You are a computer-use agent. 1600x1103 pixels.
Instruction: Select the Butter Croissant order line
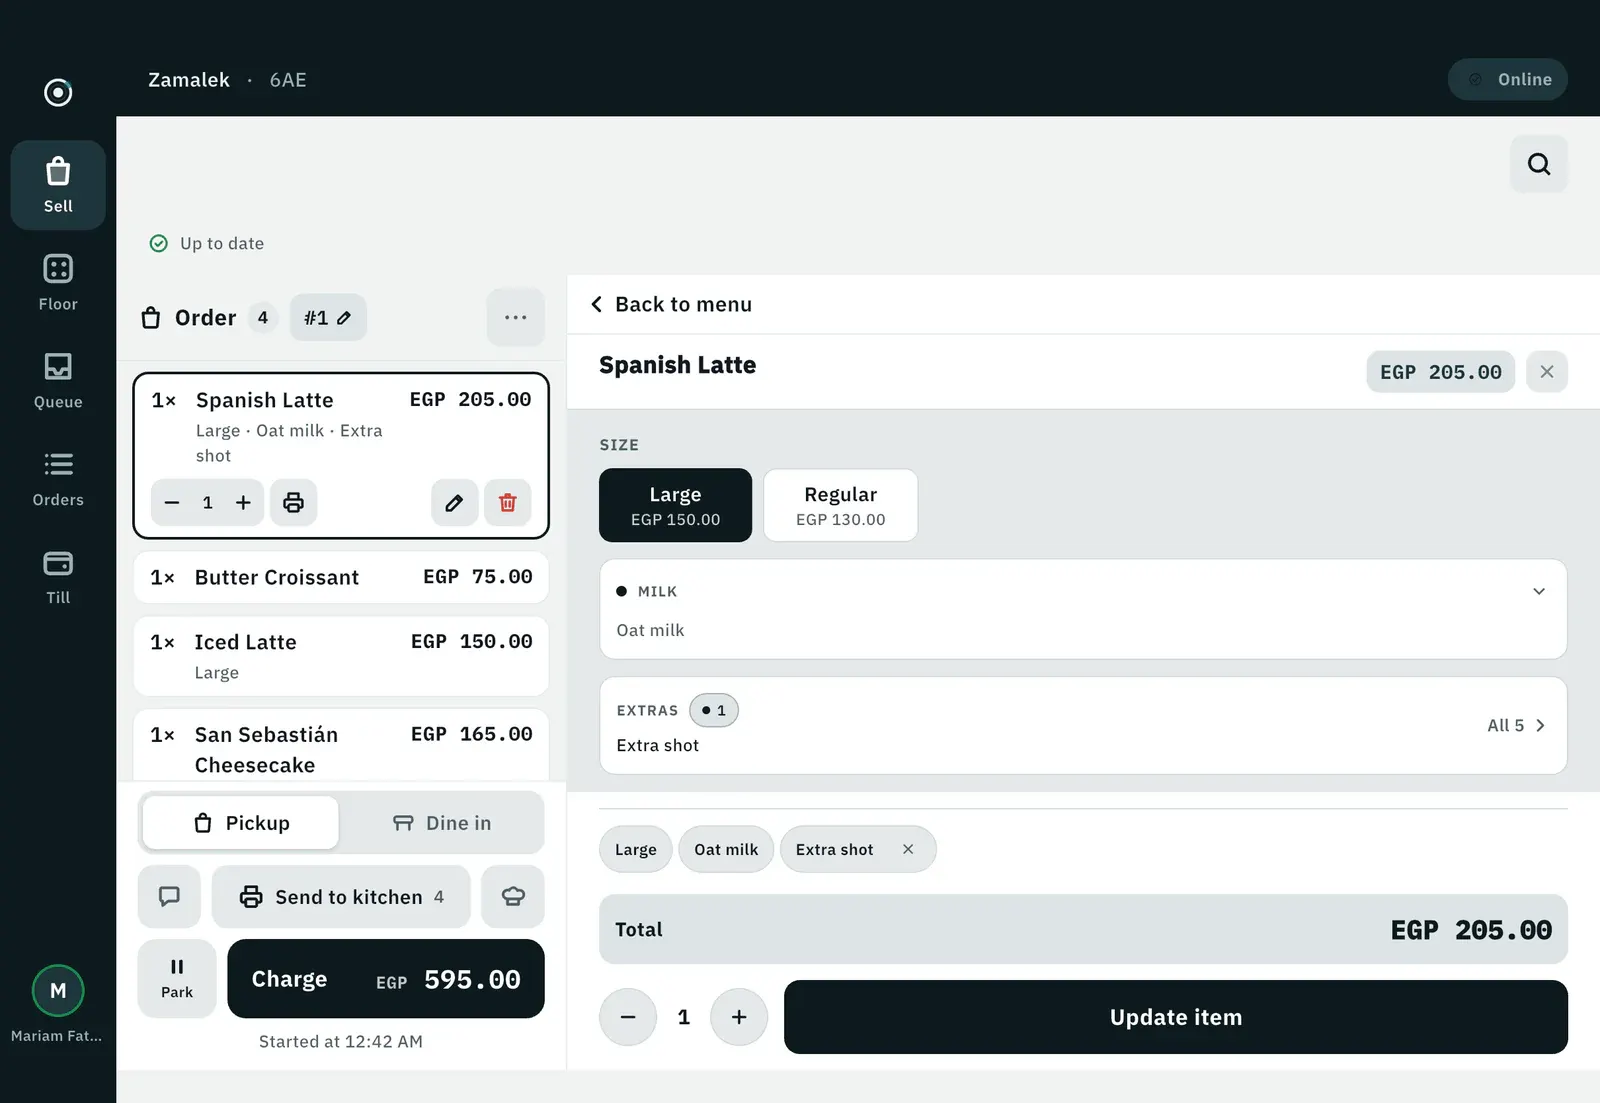tap(341, 577)
